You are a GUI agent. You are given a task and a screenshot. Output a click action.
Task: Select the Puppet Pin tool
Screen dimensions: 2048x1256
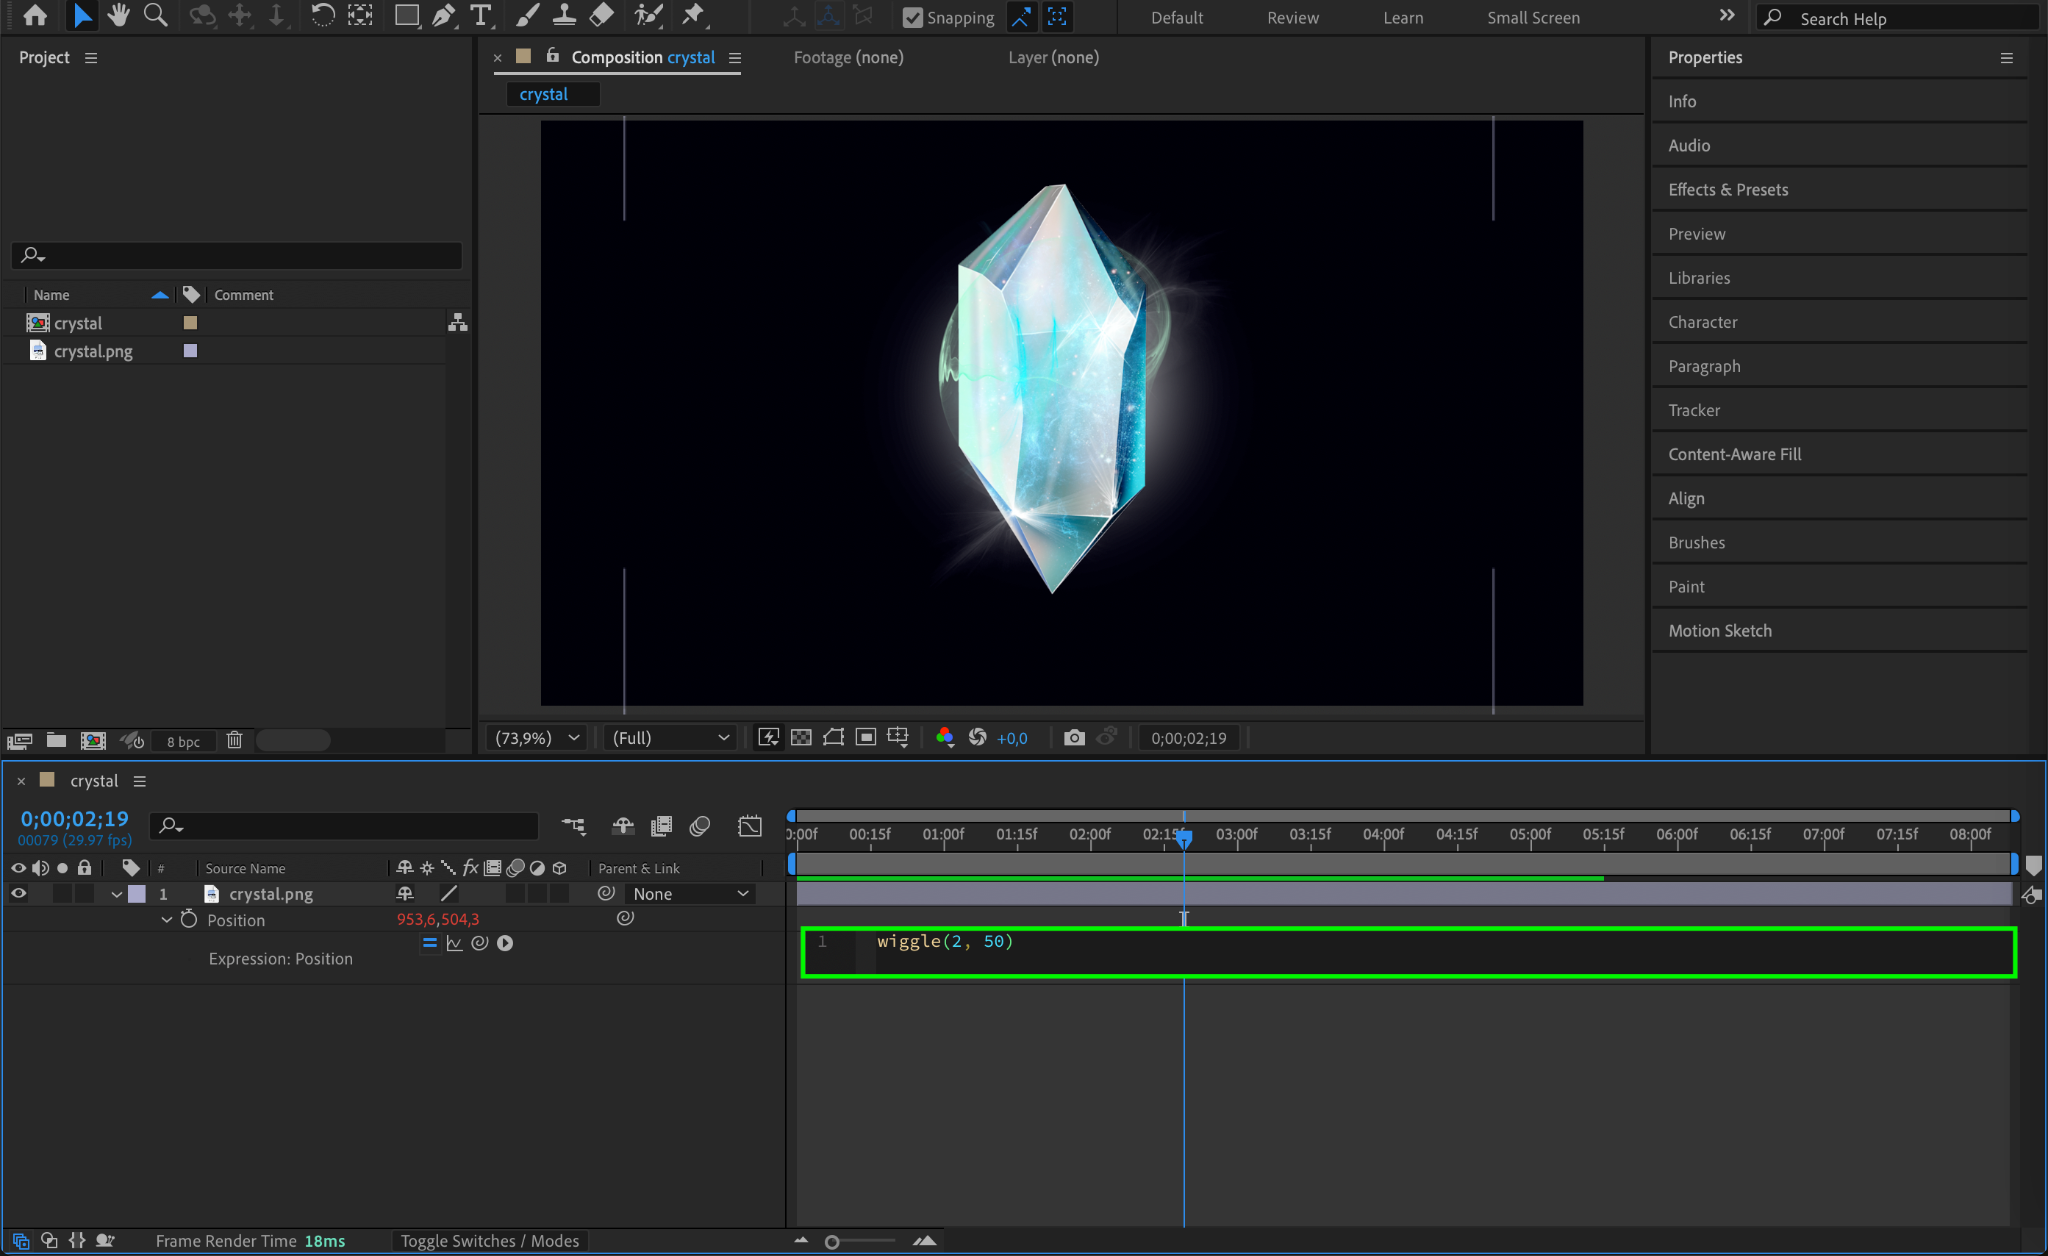[x=693, y=15]
